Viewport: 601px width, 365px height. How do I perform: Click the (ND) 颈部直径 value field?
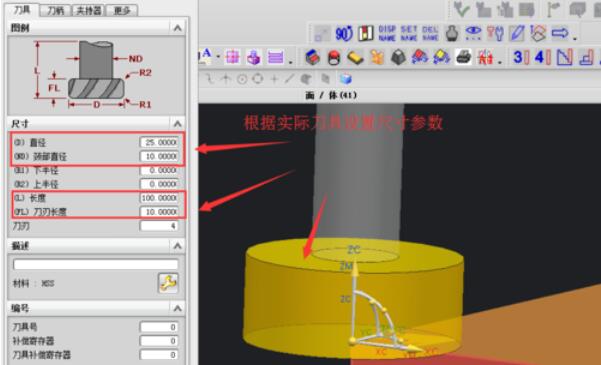tap(159, 156)
